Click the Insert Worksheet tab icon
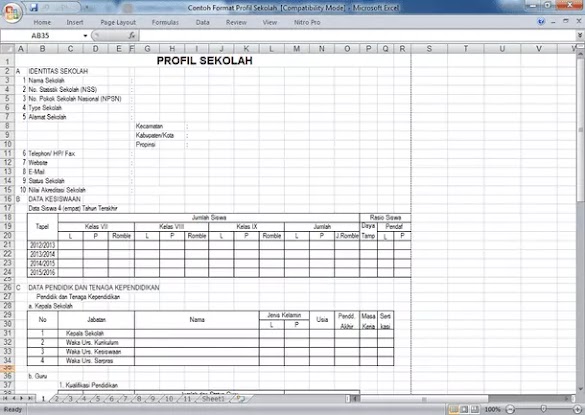 pyautogui.click(x=241, y=399)
